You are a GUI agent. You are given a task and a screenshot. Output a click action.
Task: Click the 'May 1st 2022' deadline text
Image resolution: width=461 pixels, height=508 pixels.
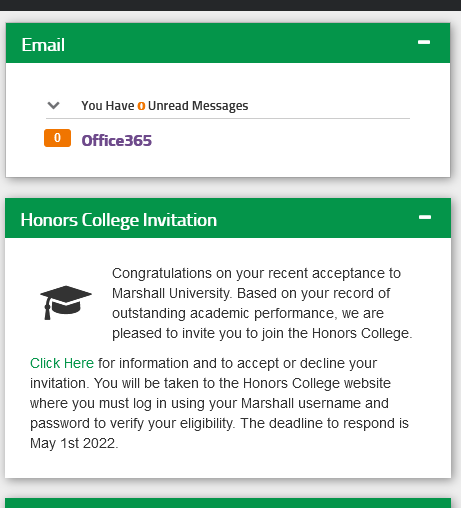(x=74, y=443)
